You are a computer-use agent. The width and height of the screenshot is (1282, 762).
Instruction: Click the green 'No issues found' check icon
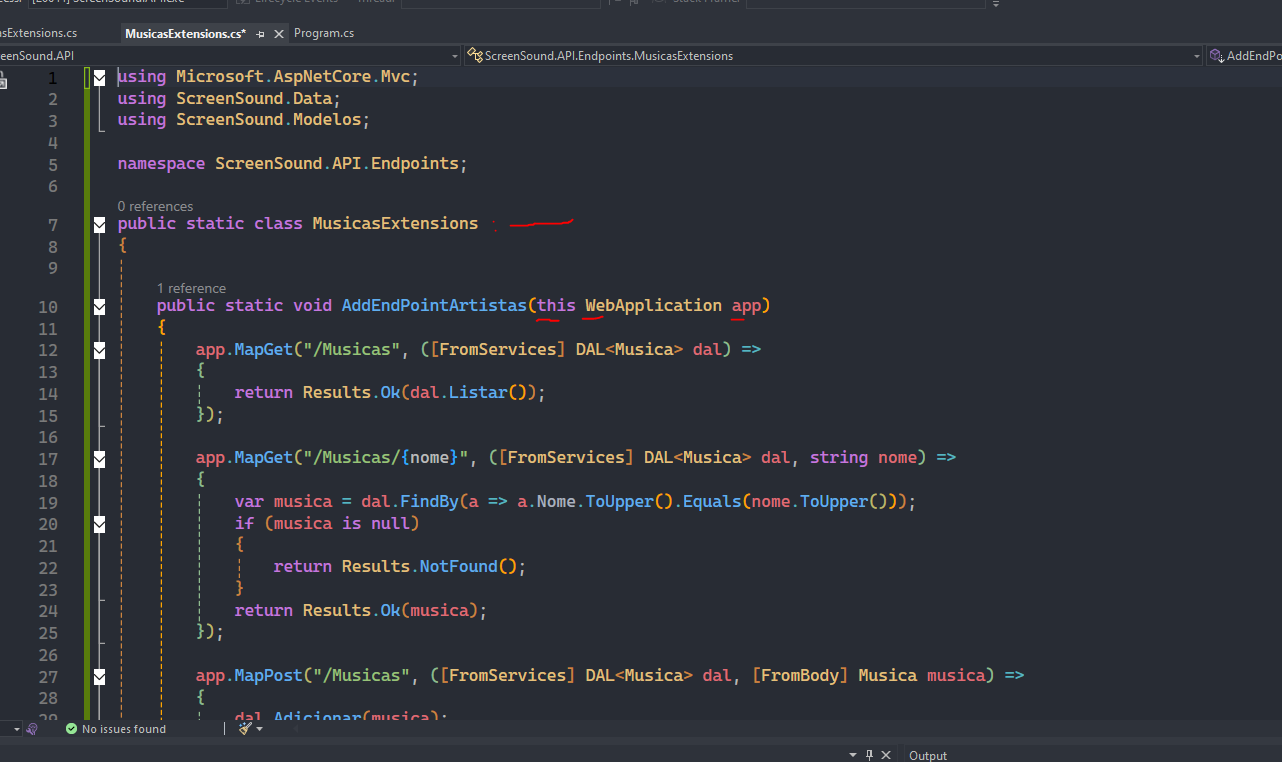71,729
